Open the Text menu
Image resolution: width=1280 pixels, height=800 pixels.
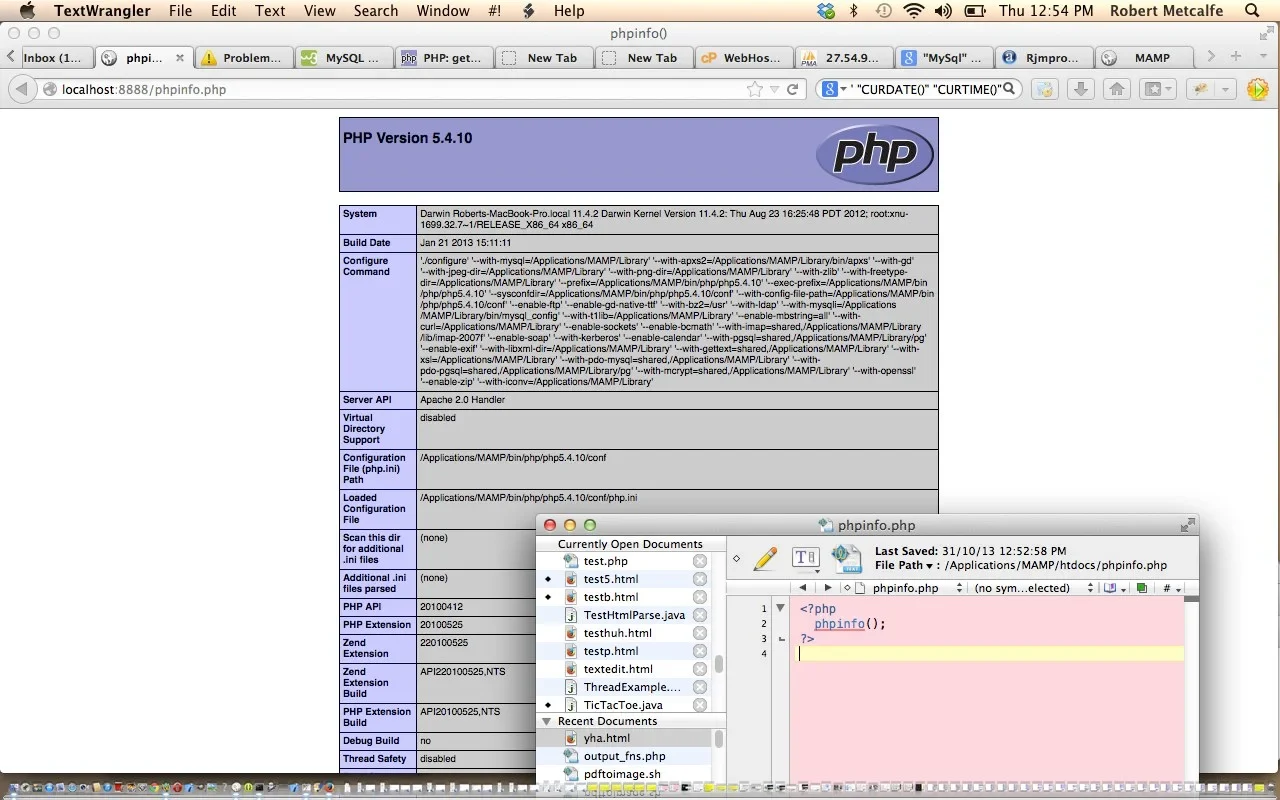270,11
